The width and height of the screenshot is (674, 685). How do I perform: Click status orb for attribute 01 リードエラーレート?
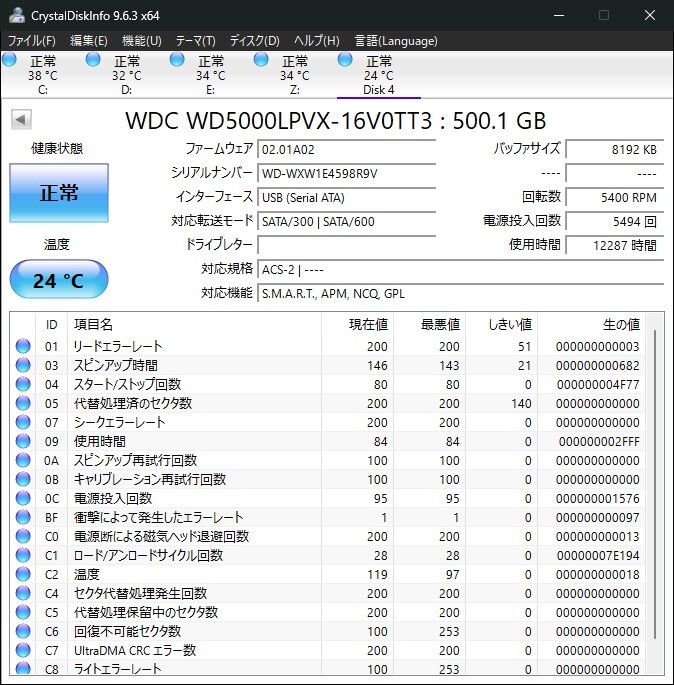[23, 346]
